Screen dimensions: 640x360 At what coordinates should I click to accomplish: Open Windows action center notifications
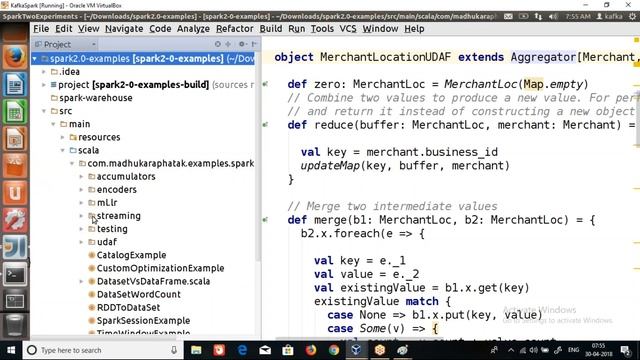625,350
